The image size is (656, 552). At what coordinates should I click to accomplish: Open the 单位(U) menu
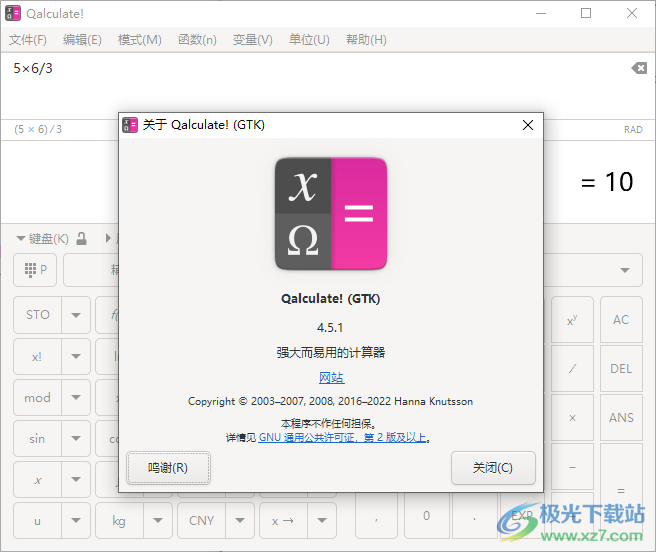click(309, 40)
